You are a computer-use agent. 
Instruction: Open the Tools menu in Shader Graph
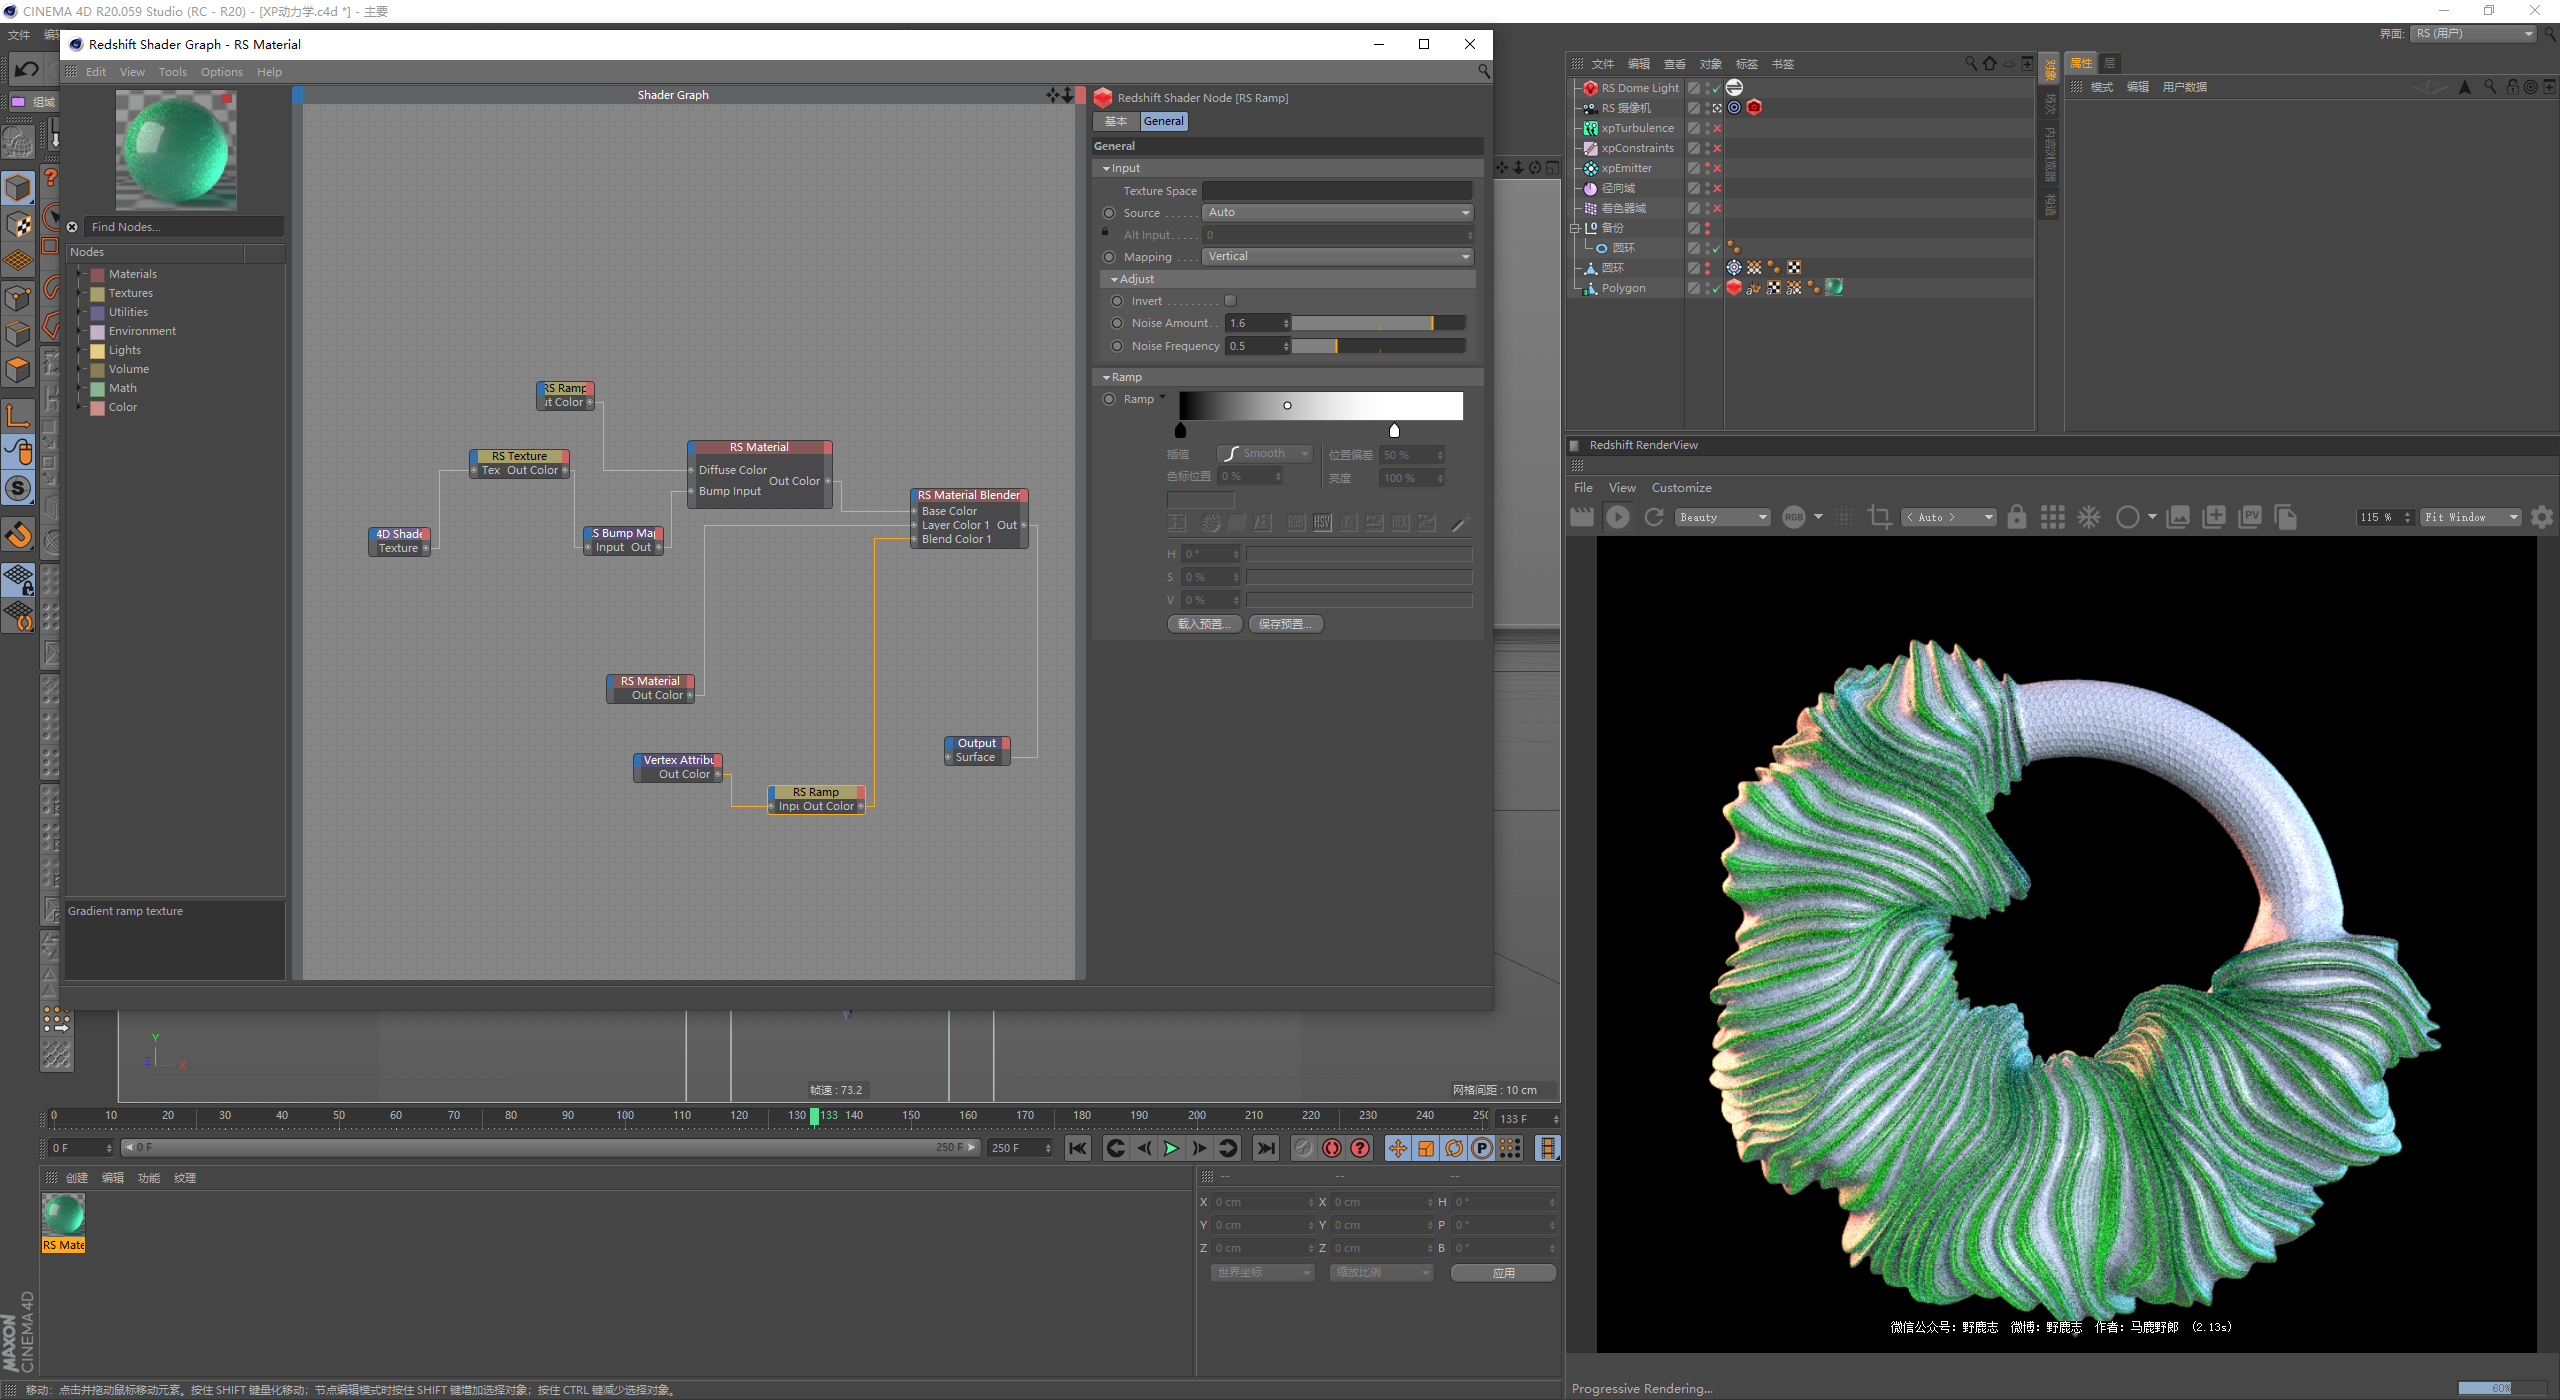point(172,72)
